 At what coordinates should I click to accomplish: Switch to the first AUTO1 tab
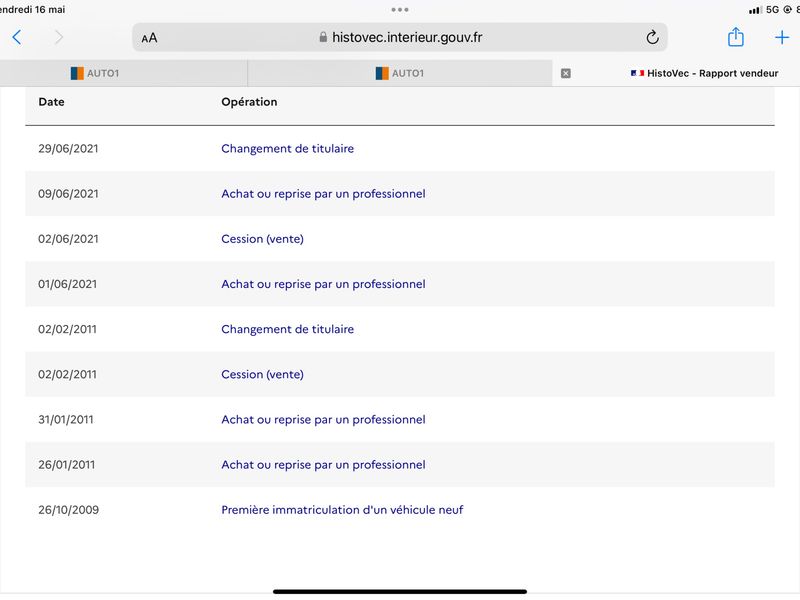[x=123, y=73]
